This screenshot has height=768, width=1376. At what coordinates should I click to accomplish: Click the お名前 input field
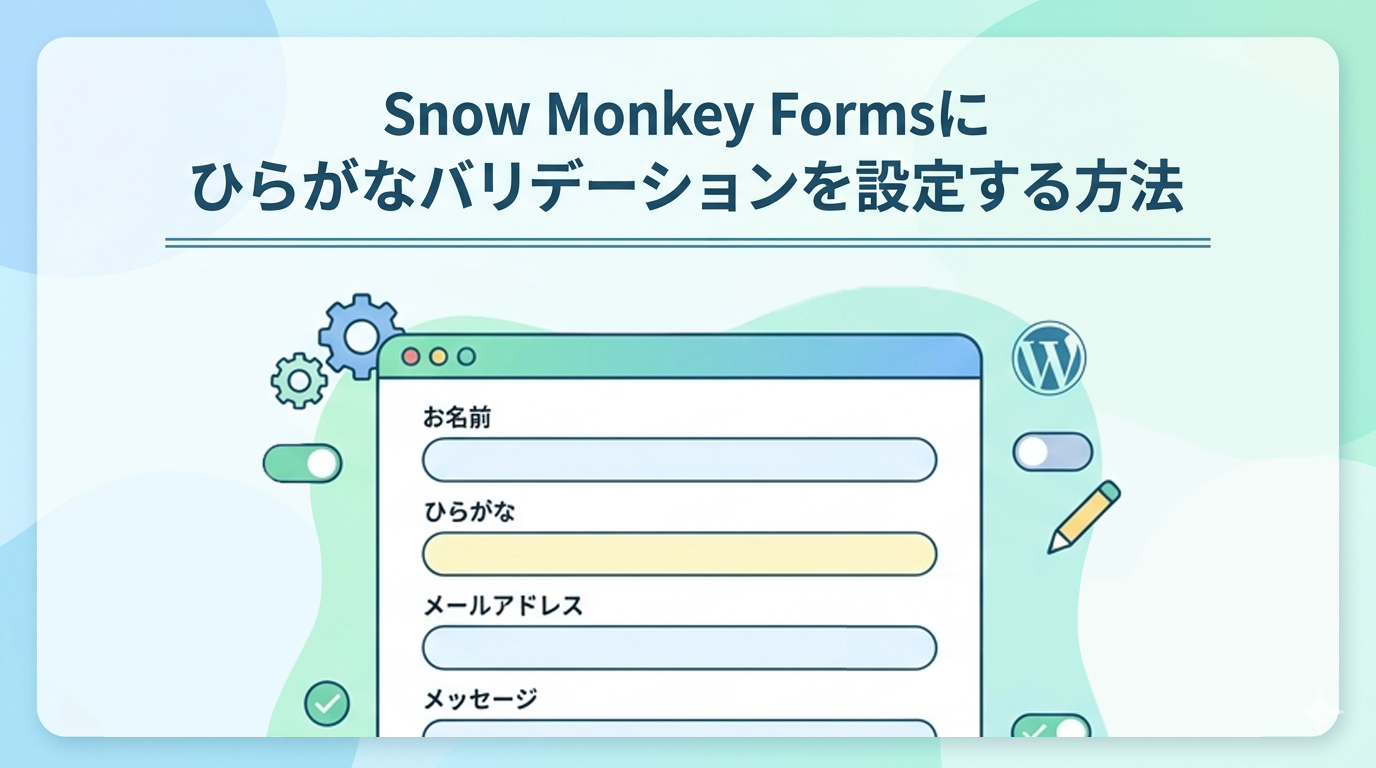pyautogui.click(x=679, y=460)
